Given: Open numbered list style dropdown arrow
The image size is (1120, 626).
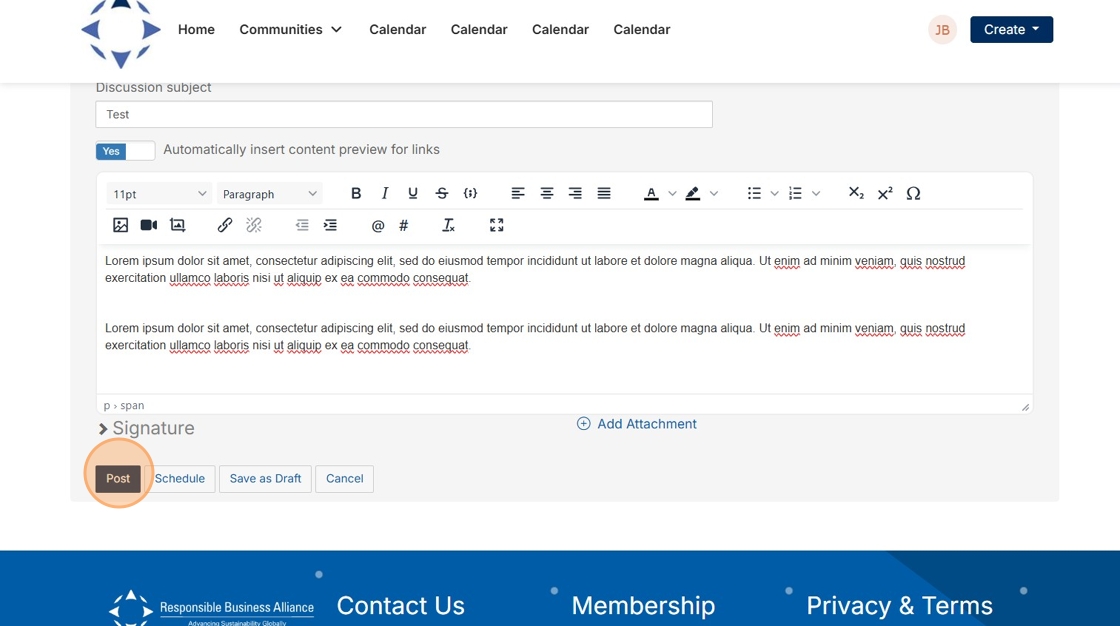Looking at the screenshot, I should point(816,194).
